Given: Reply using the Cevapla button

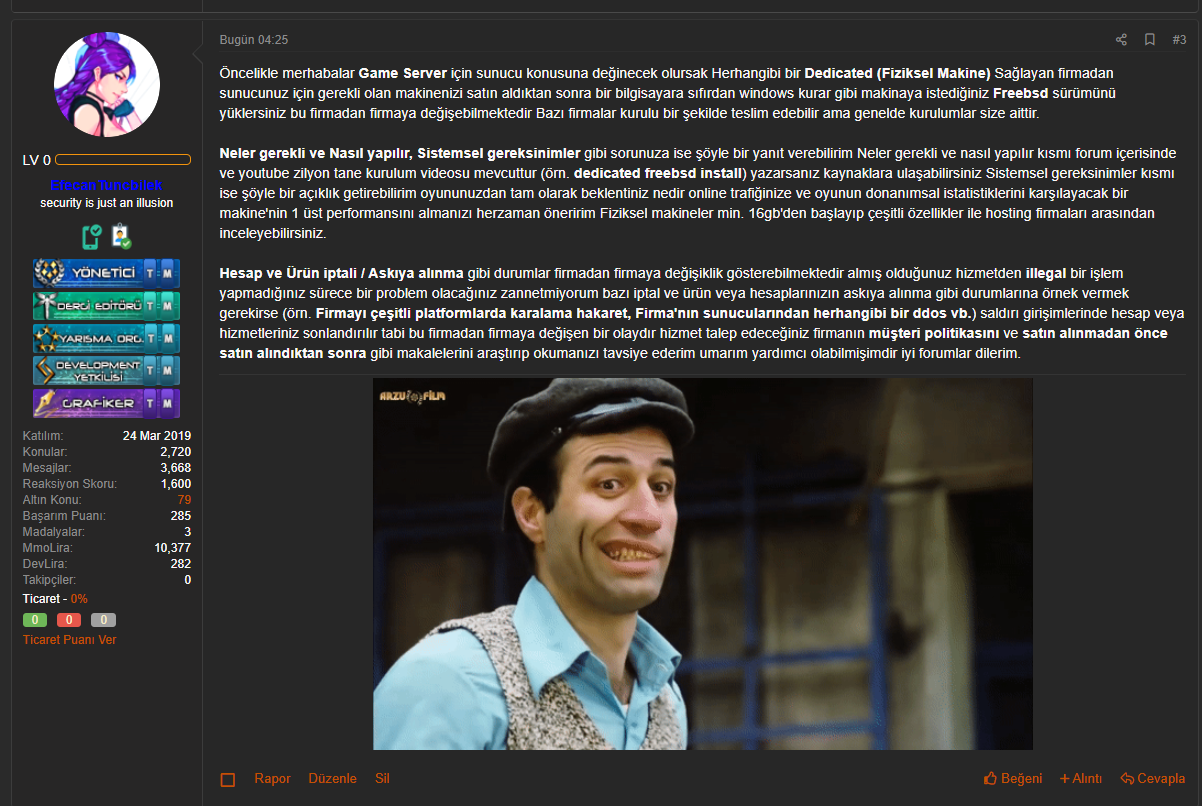Looking at the screenshot, I should click(x=1153, y=779).
